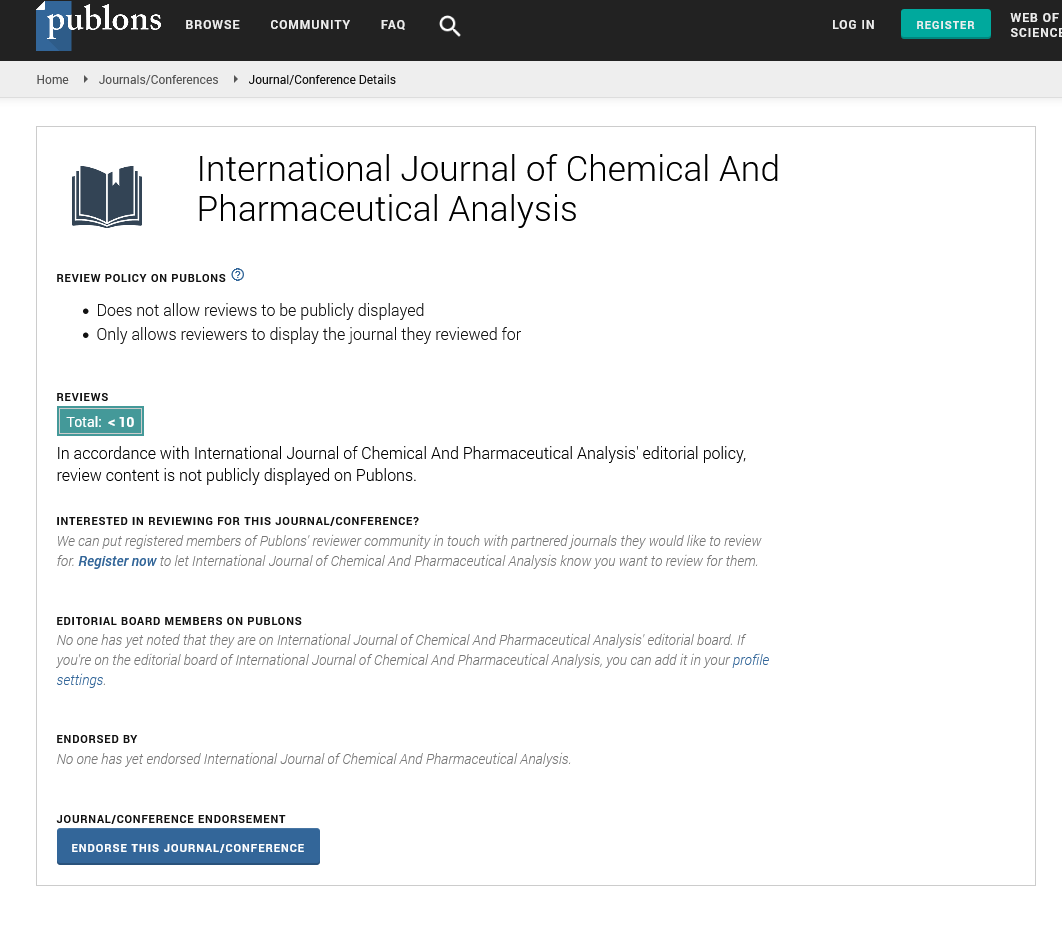Open the Browse menu
1062x926 pixels.
[212, 25]
